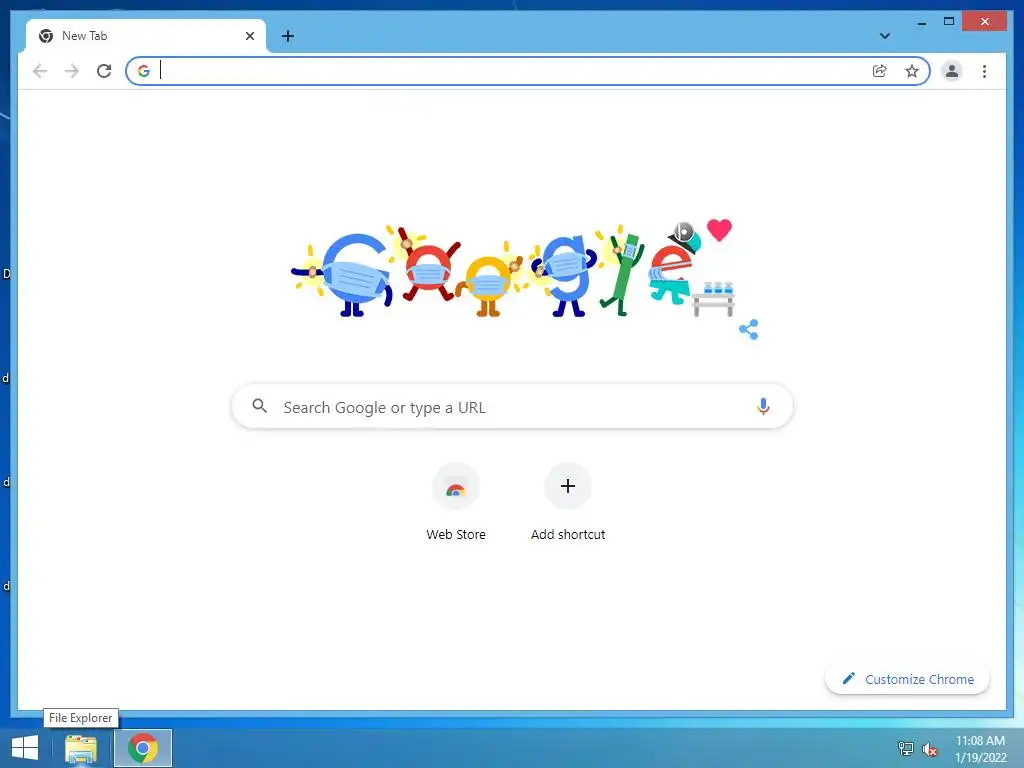Minimize the Chrome window
The image size is (1024, 768).
[x=921, y=22]
